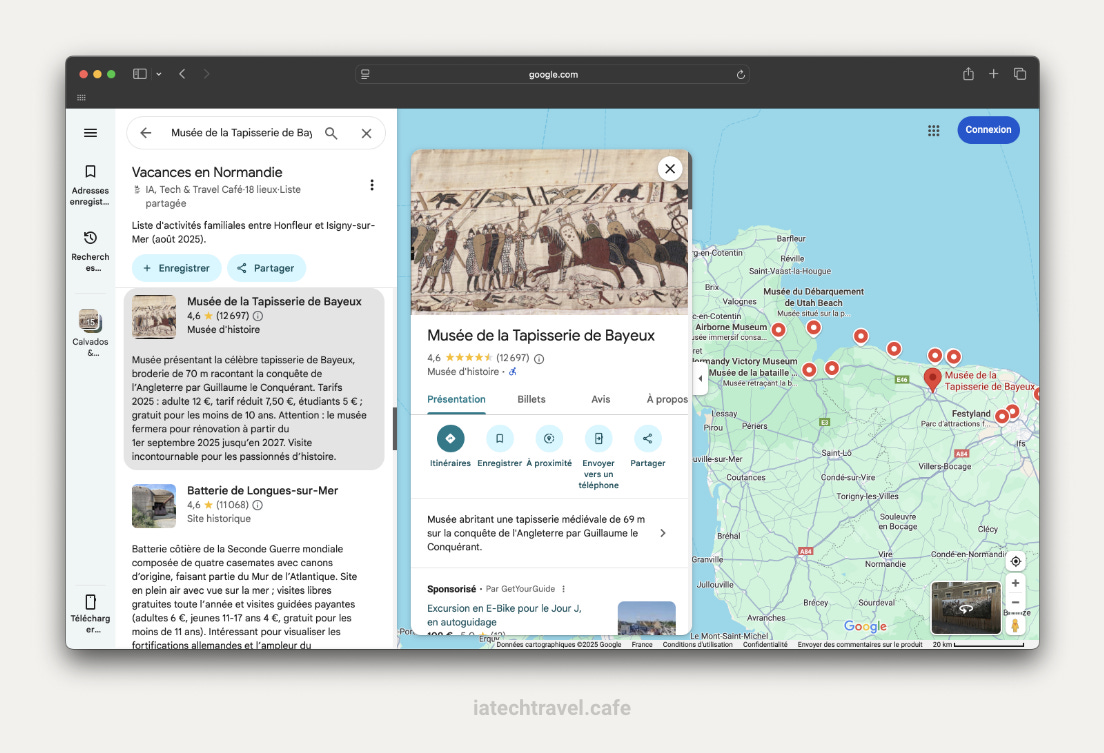Switch to the Avis tab
The height and width of the screenshot is (753, 1104).
pos(601,399)
